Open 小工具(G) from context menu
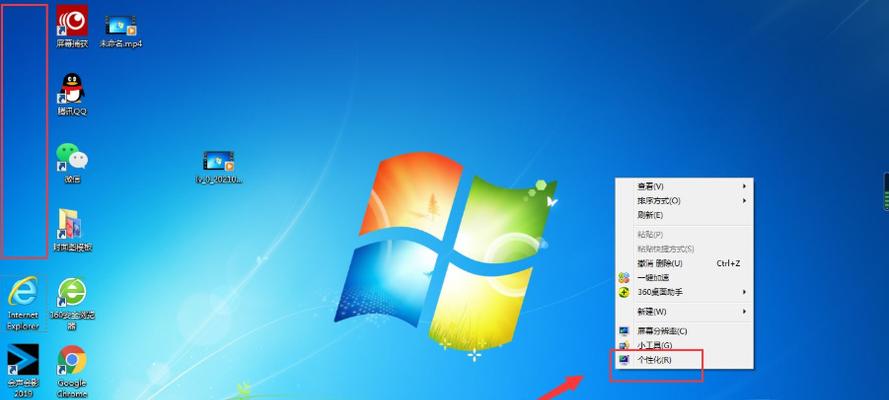Viewport: 889px width, 400px height. [684, 345]
